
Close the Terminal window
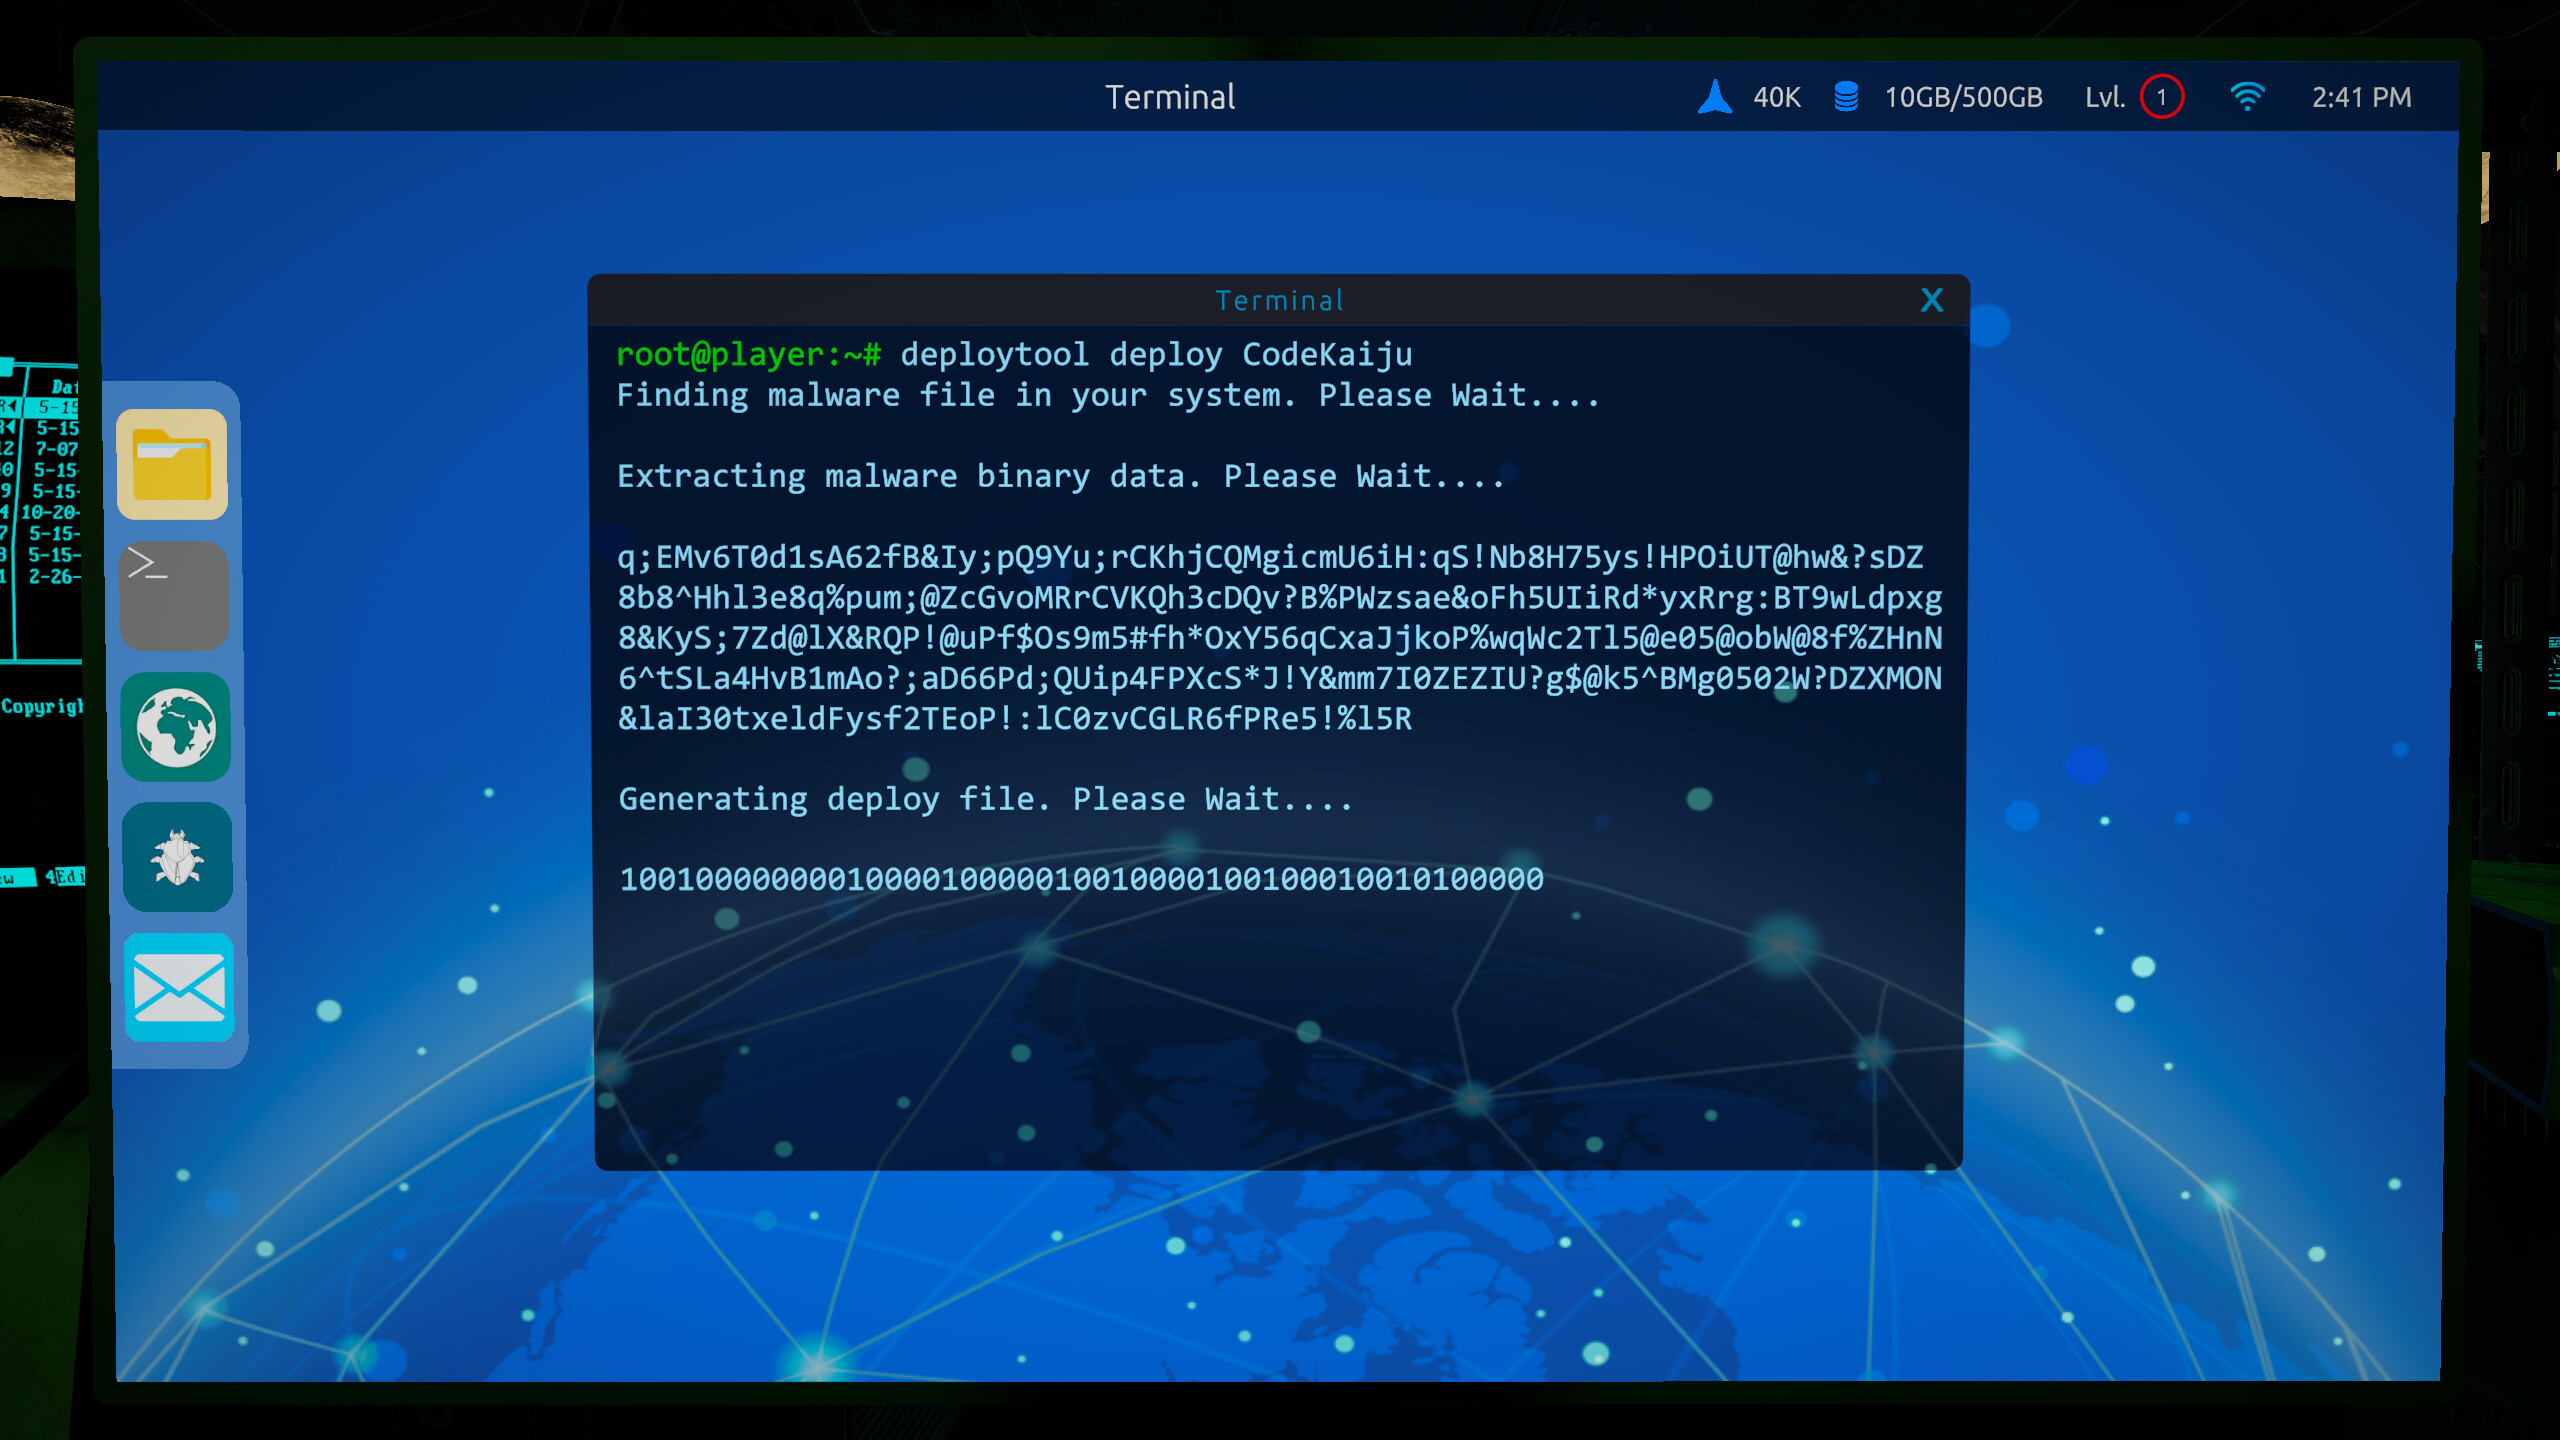tap(1931, 300)
